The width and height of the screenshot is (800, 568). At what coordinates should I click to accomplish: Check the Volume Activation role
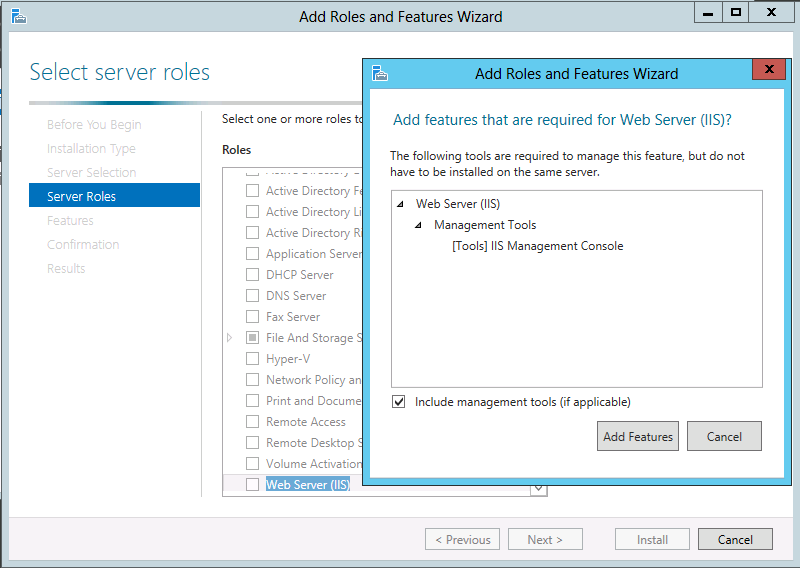[x=253, y=463]
